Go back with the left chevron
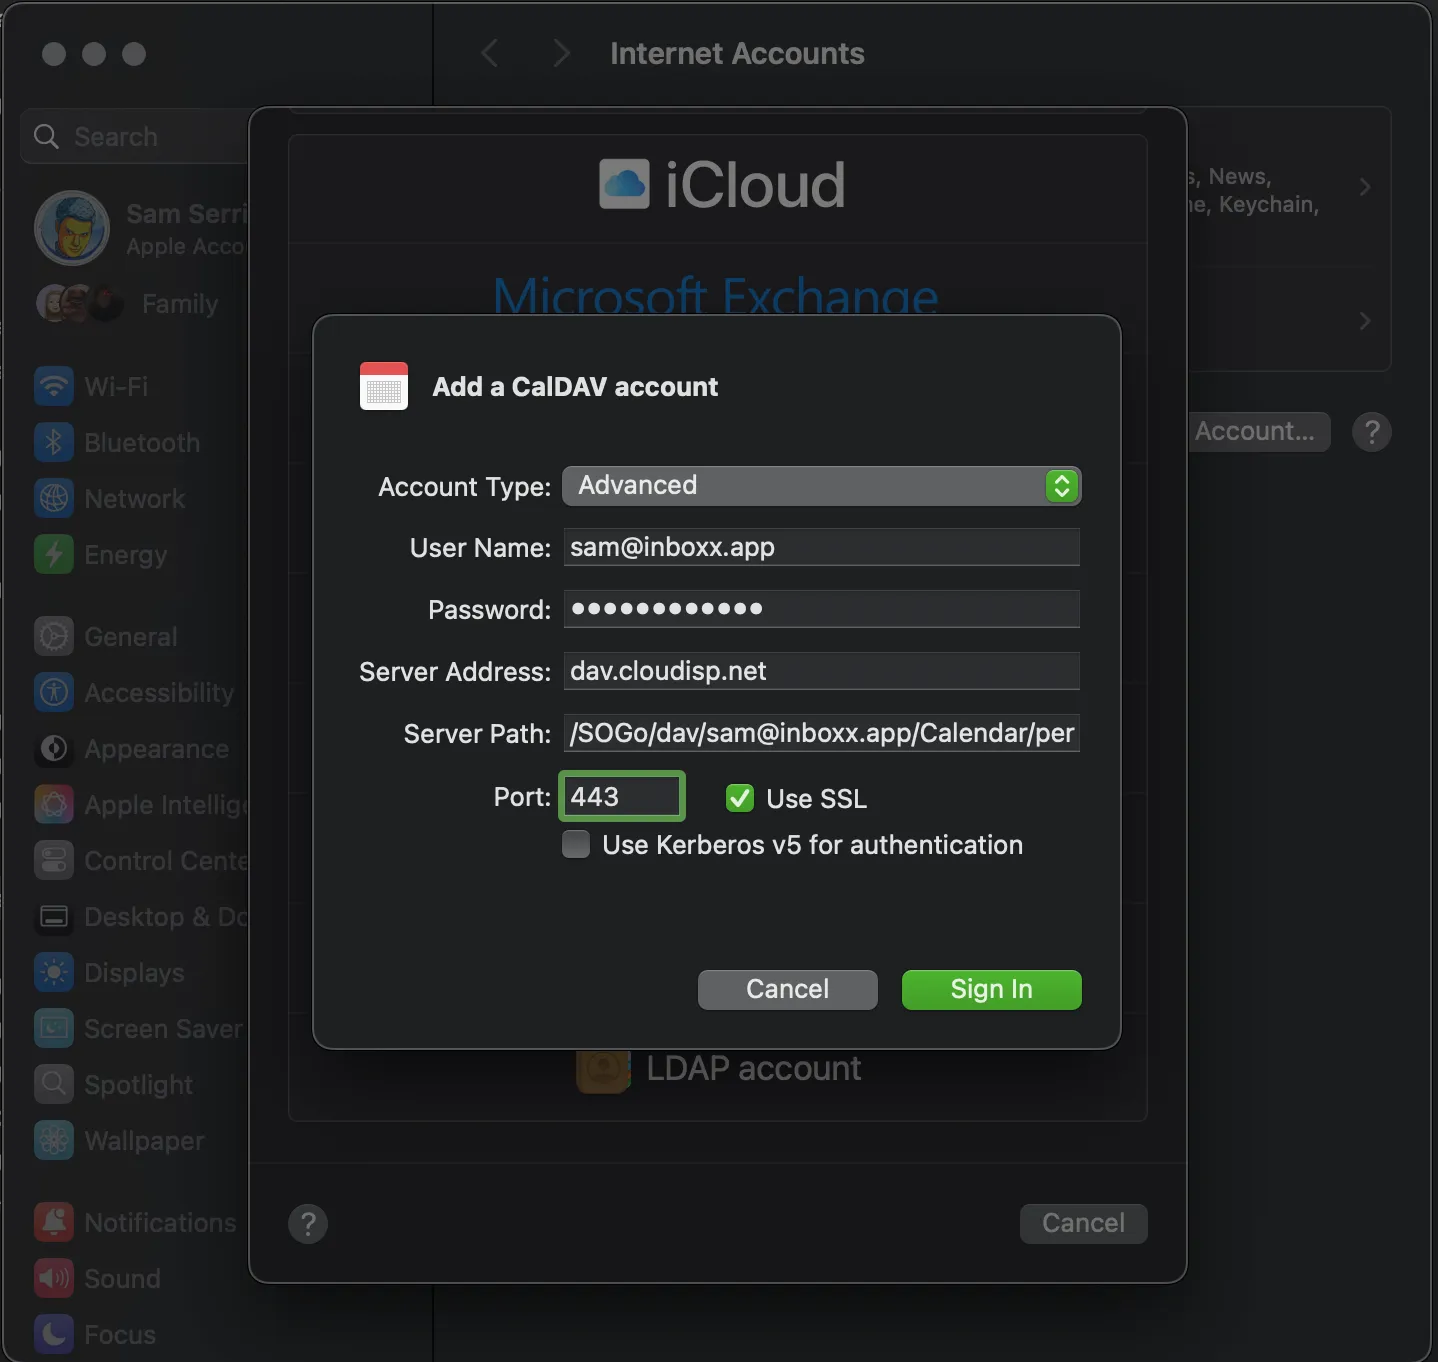This screenshot has width=1438, height=1362. coord(490,53)
